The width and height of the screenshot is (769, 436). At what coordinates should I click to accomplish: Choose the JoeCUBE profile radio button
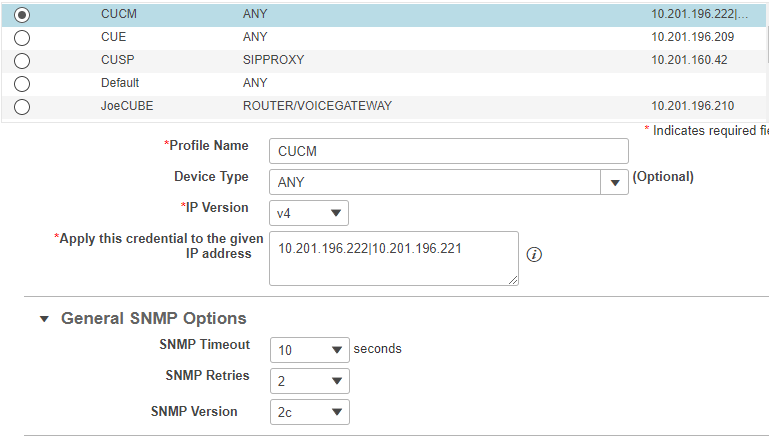(x=22, y=107)
